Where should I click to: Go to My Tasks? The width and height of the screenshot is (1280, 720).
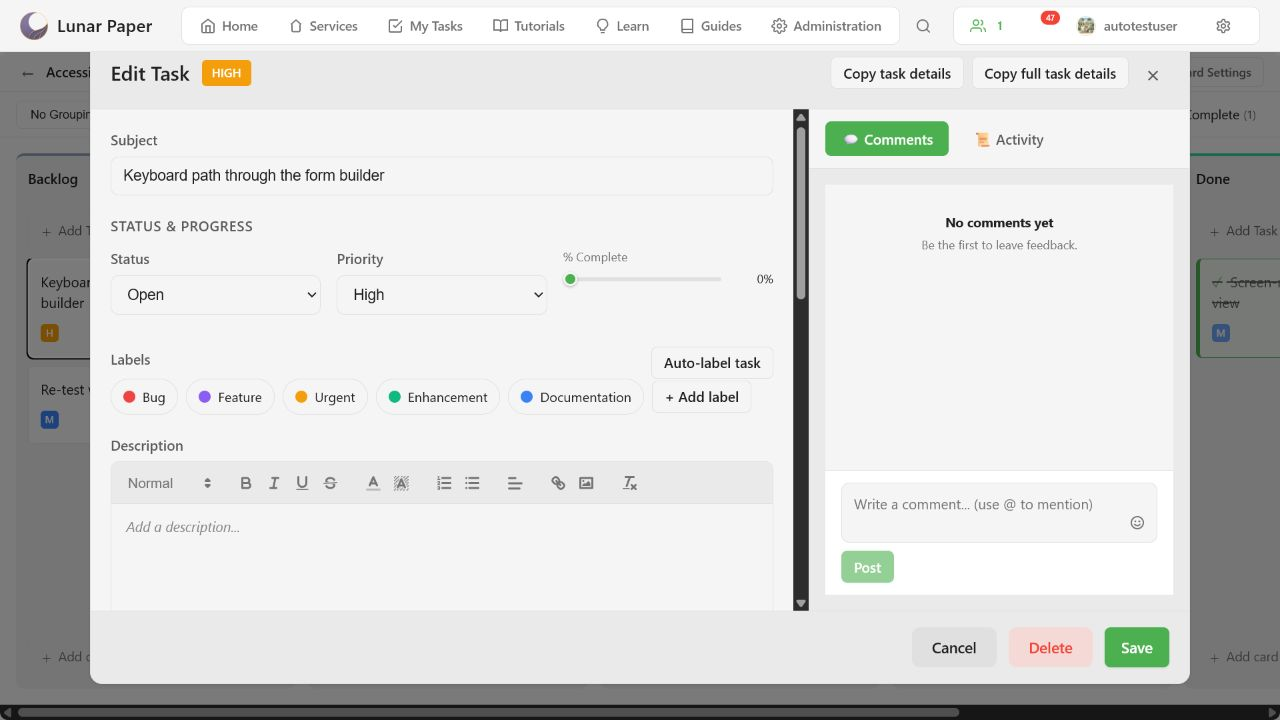coord(425,26)
